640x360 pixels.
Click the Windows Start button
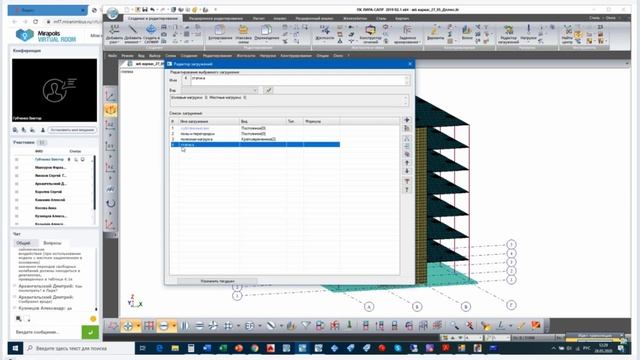point(15,348)
